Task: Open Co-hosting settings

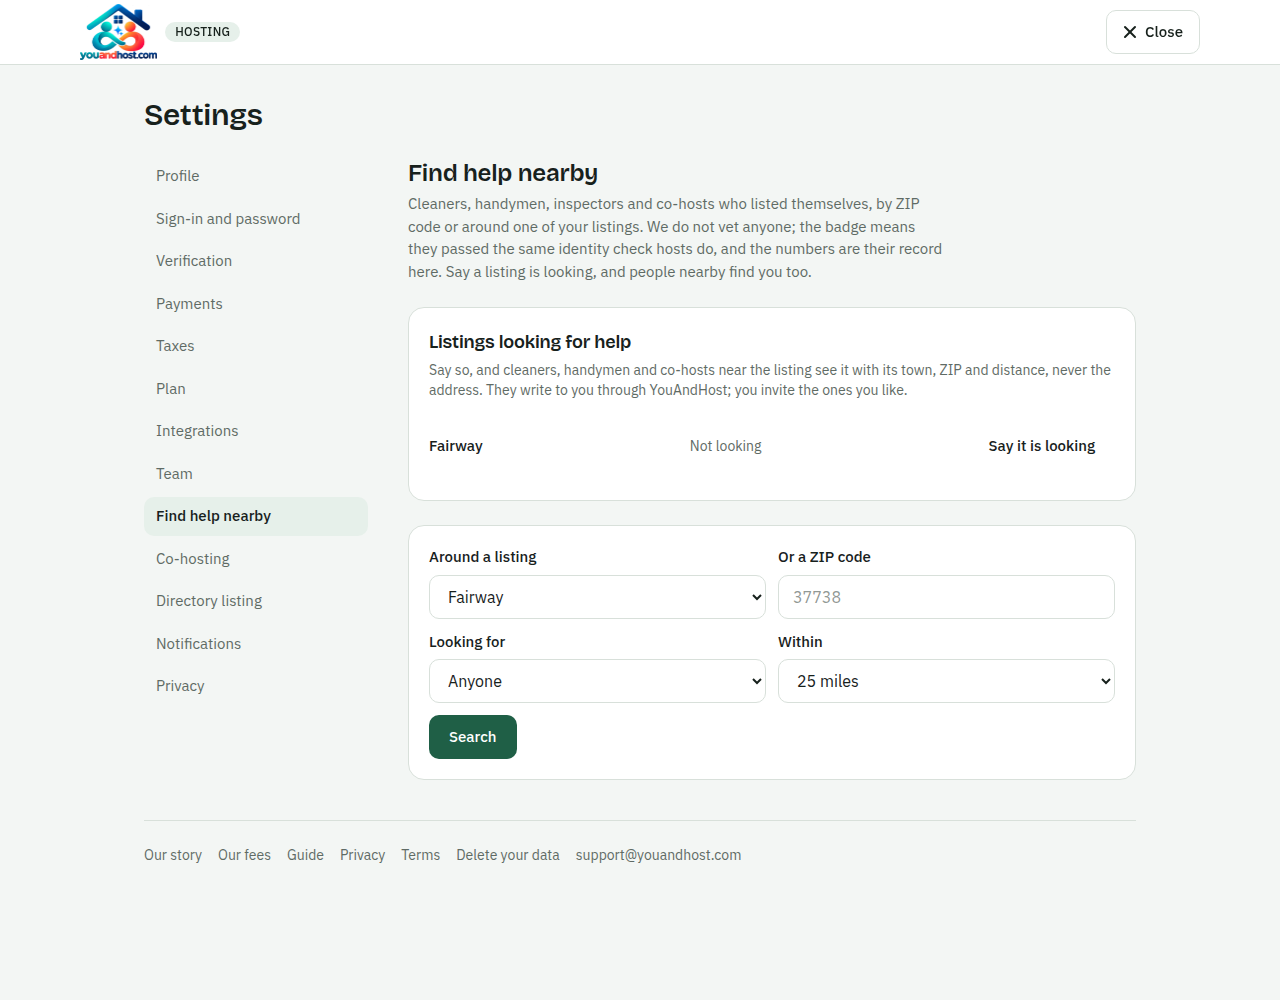Action: point(256,559)
